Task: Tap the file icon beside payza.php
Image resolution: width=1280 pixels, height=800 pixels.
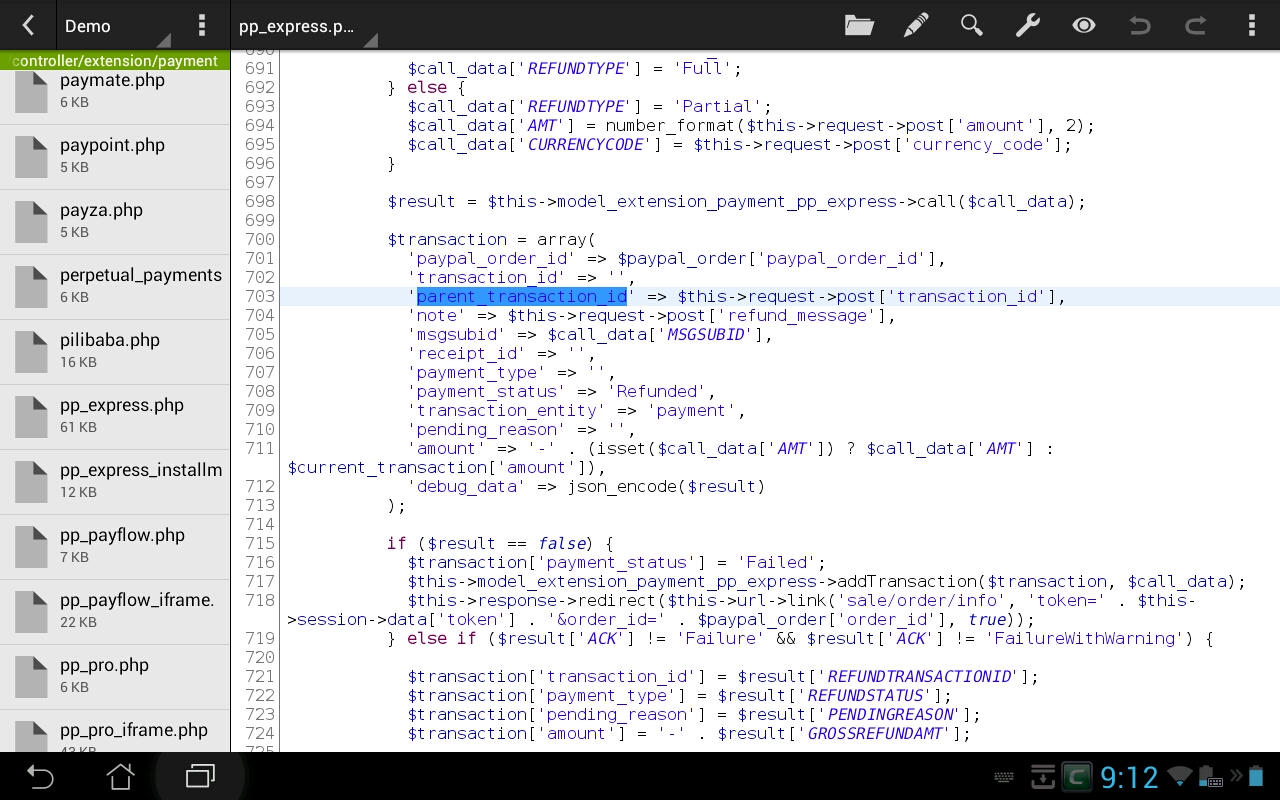Action: coord(31,221)
